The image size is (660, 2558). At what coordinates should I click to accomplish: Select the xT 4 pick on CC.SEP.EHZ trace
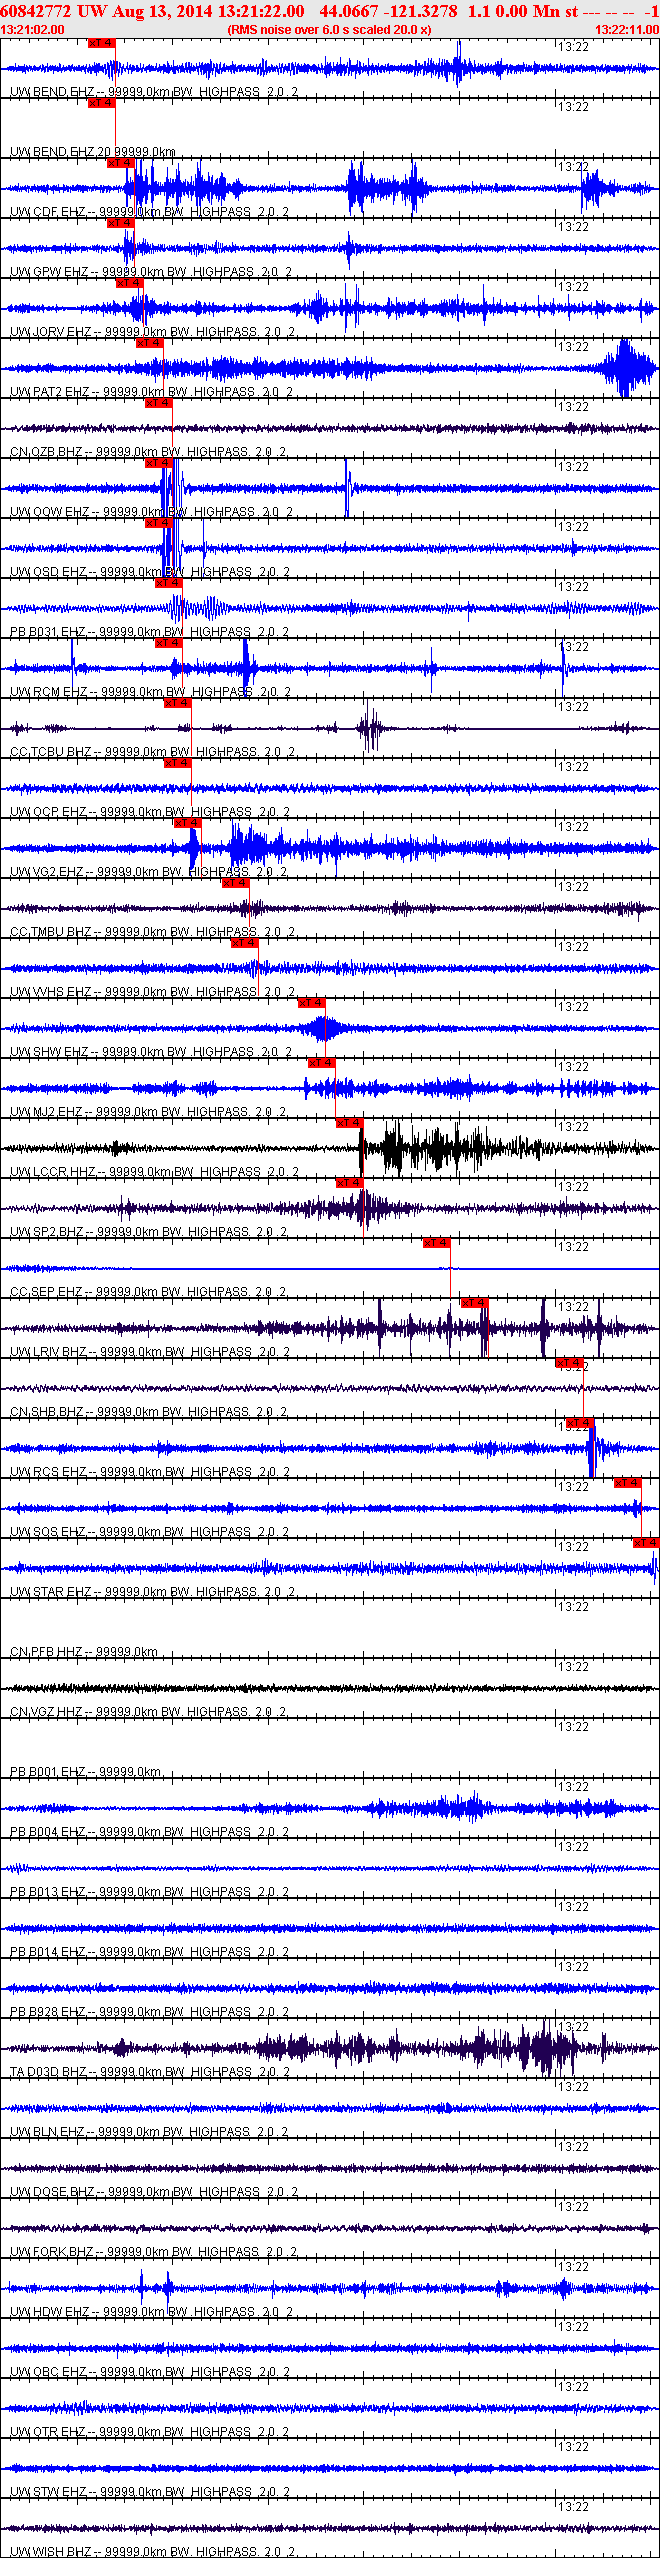437,1243
